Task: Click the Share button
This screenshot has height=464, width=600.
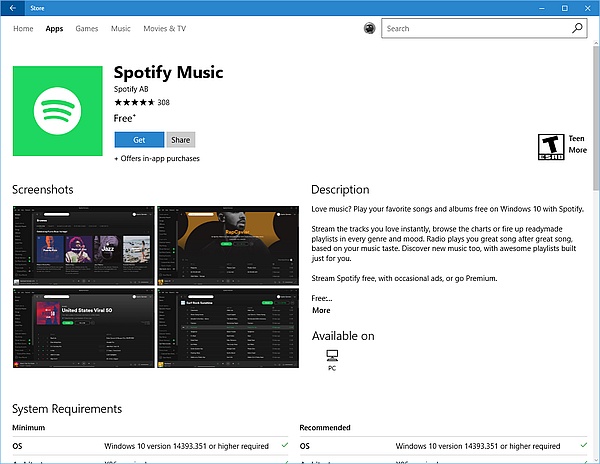Action: 181,140
